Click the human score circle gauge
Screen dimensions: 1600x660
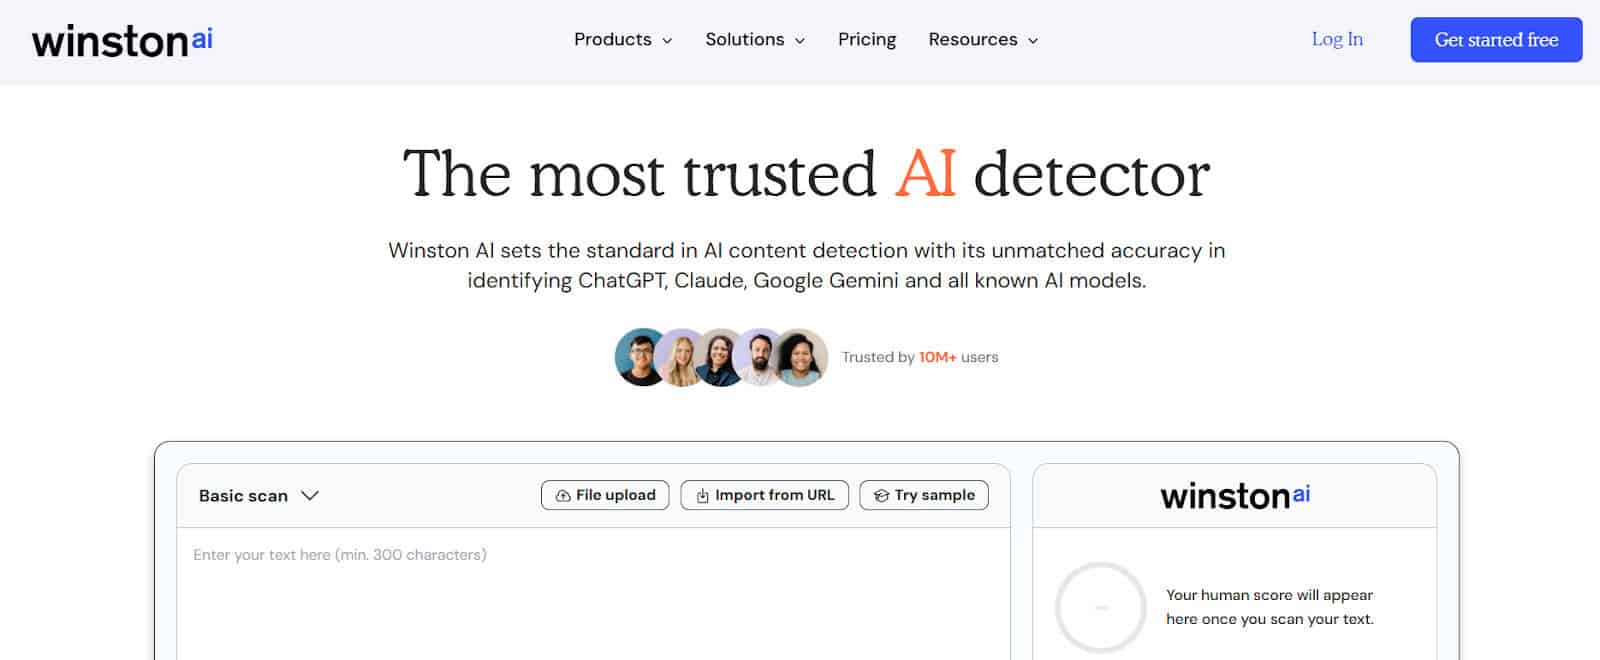(x=1100, y=607)
